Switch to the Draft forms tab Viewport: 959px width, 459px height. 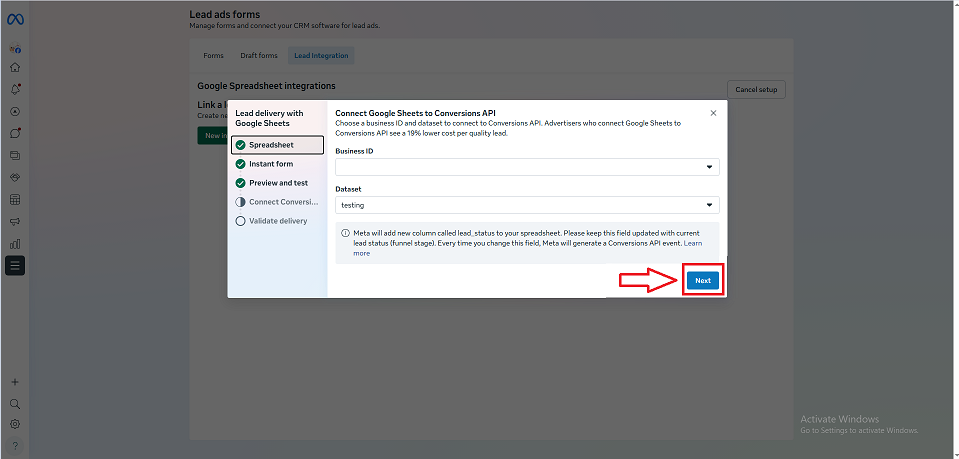tap(259, 56)
